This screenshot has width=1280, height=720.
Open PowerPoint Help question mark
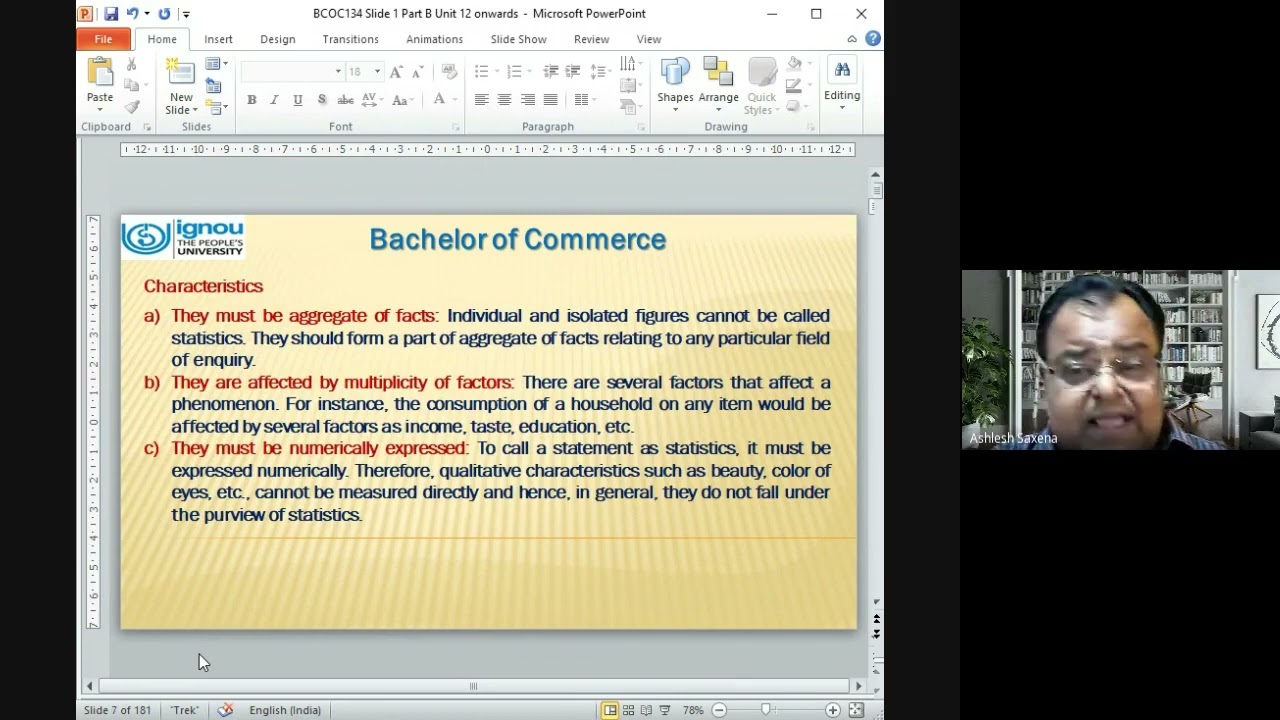pyautogui.click(x=873, y=39)
